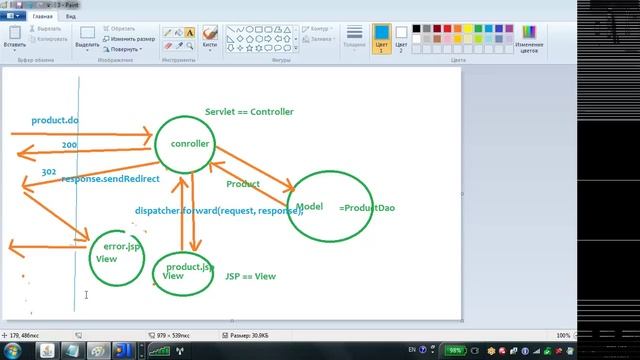Switch to the Главная (Home) tab
The image size is (640, 360).
(x=42, y=16)
